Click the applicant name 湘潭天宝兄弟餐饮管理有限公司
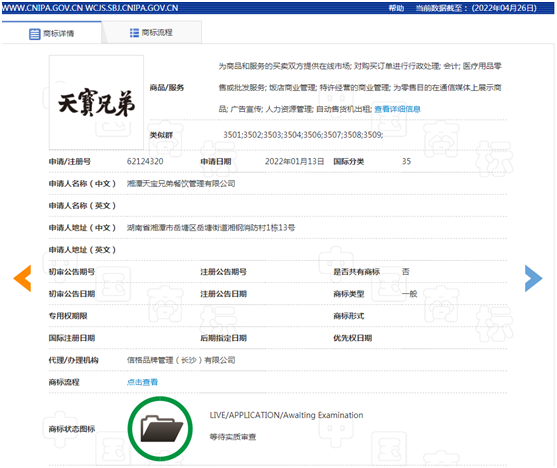The height and width of the screenshot is (468, 557). click(x=181, y=183)
